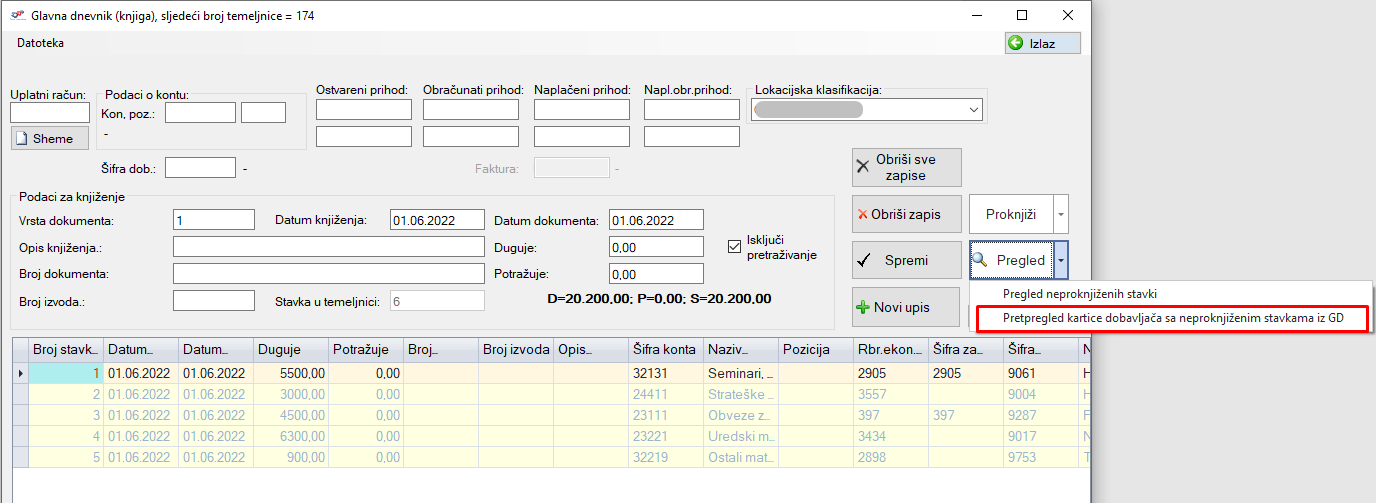
Task: Click the green Izlaz exit button
Action: [1043, 43]
